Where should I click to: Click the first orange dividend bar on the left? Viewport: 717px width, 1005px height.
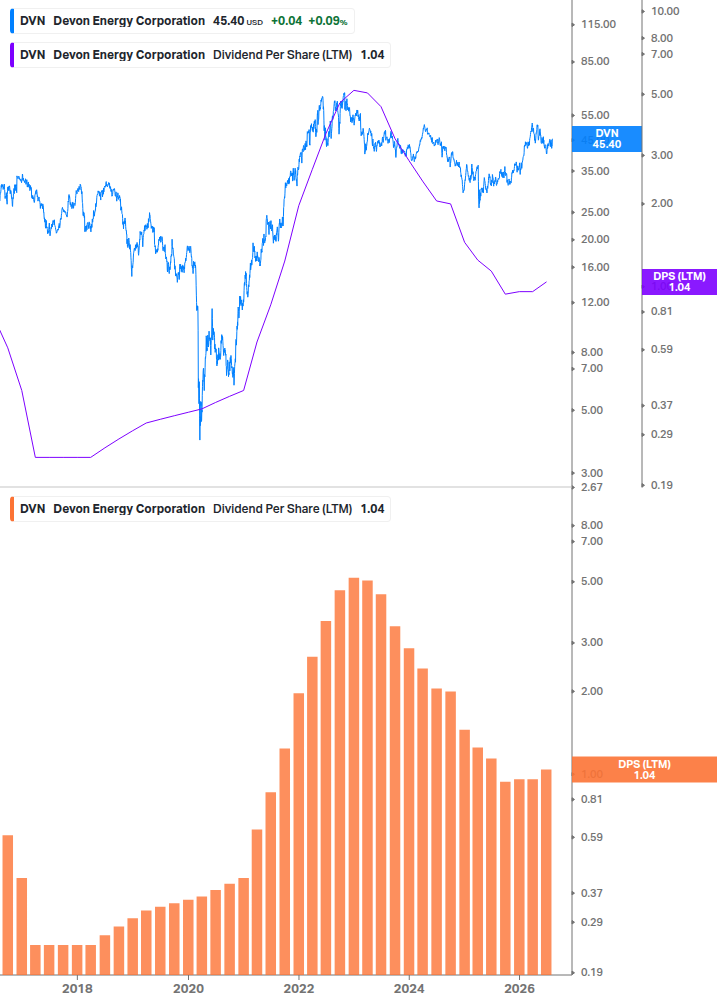[x=8, y=905]
